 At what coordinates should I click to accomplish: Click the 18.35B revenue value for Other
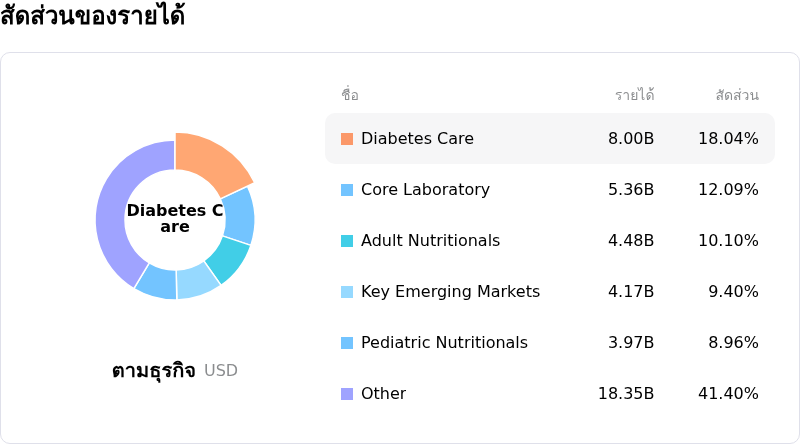(626, 393)
